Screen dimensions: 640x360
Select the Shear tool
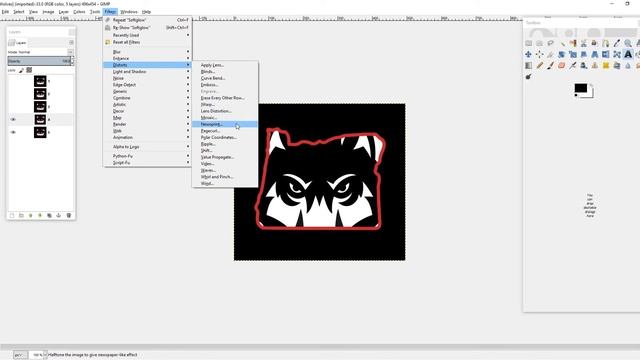584,54
